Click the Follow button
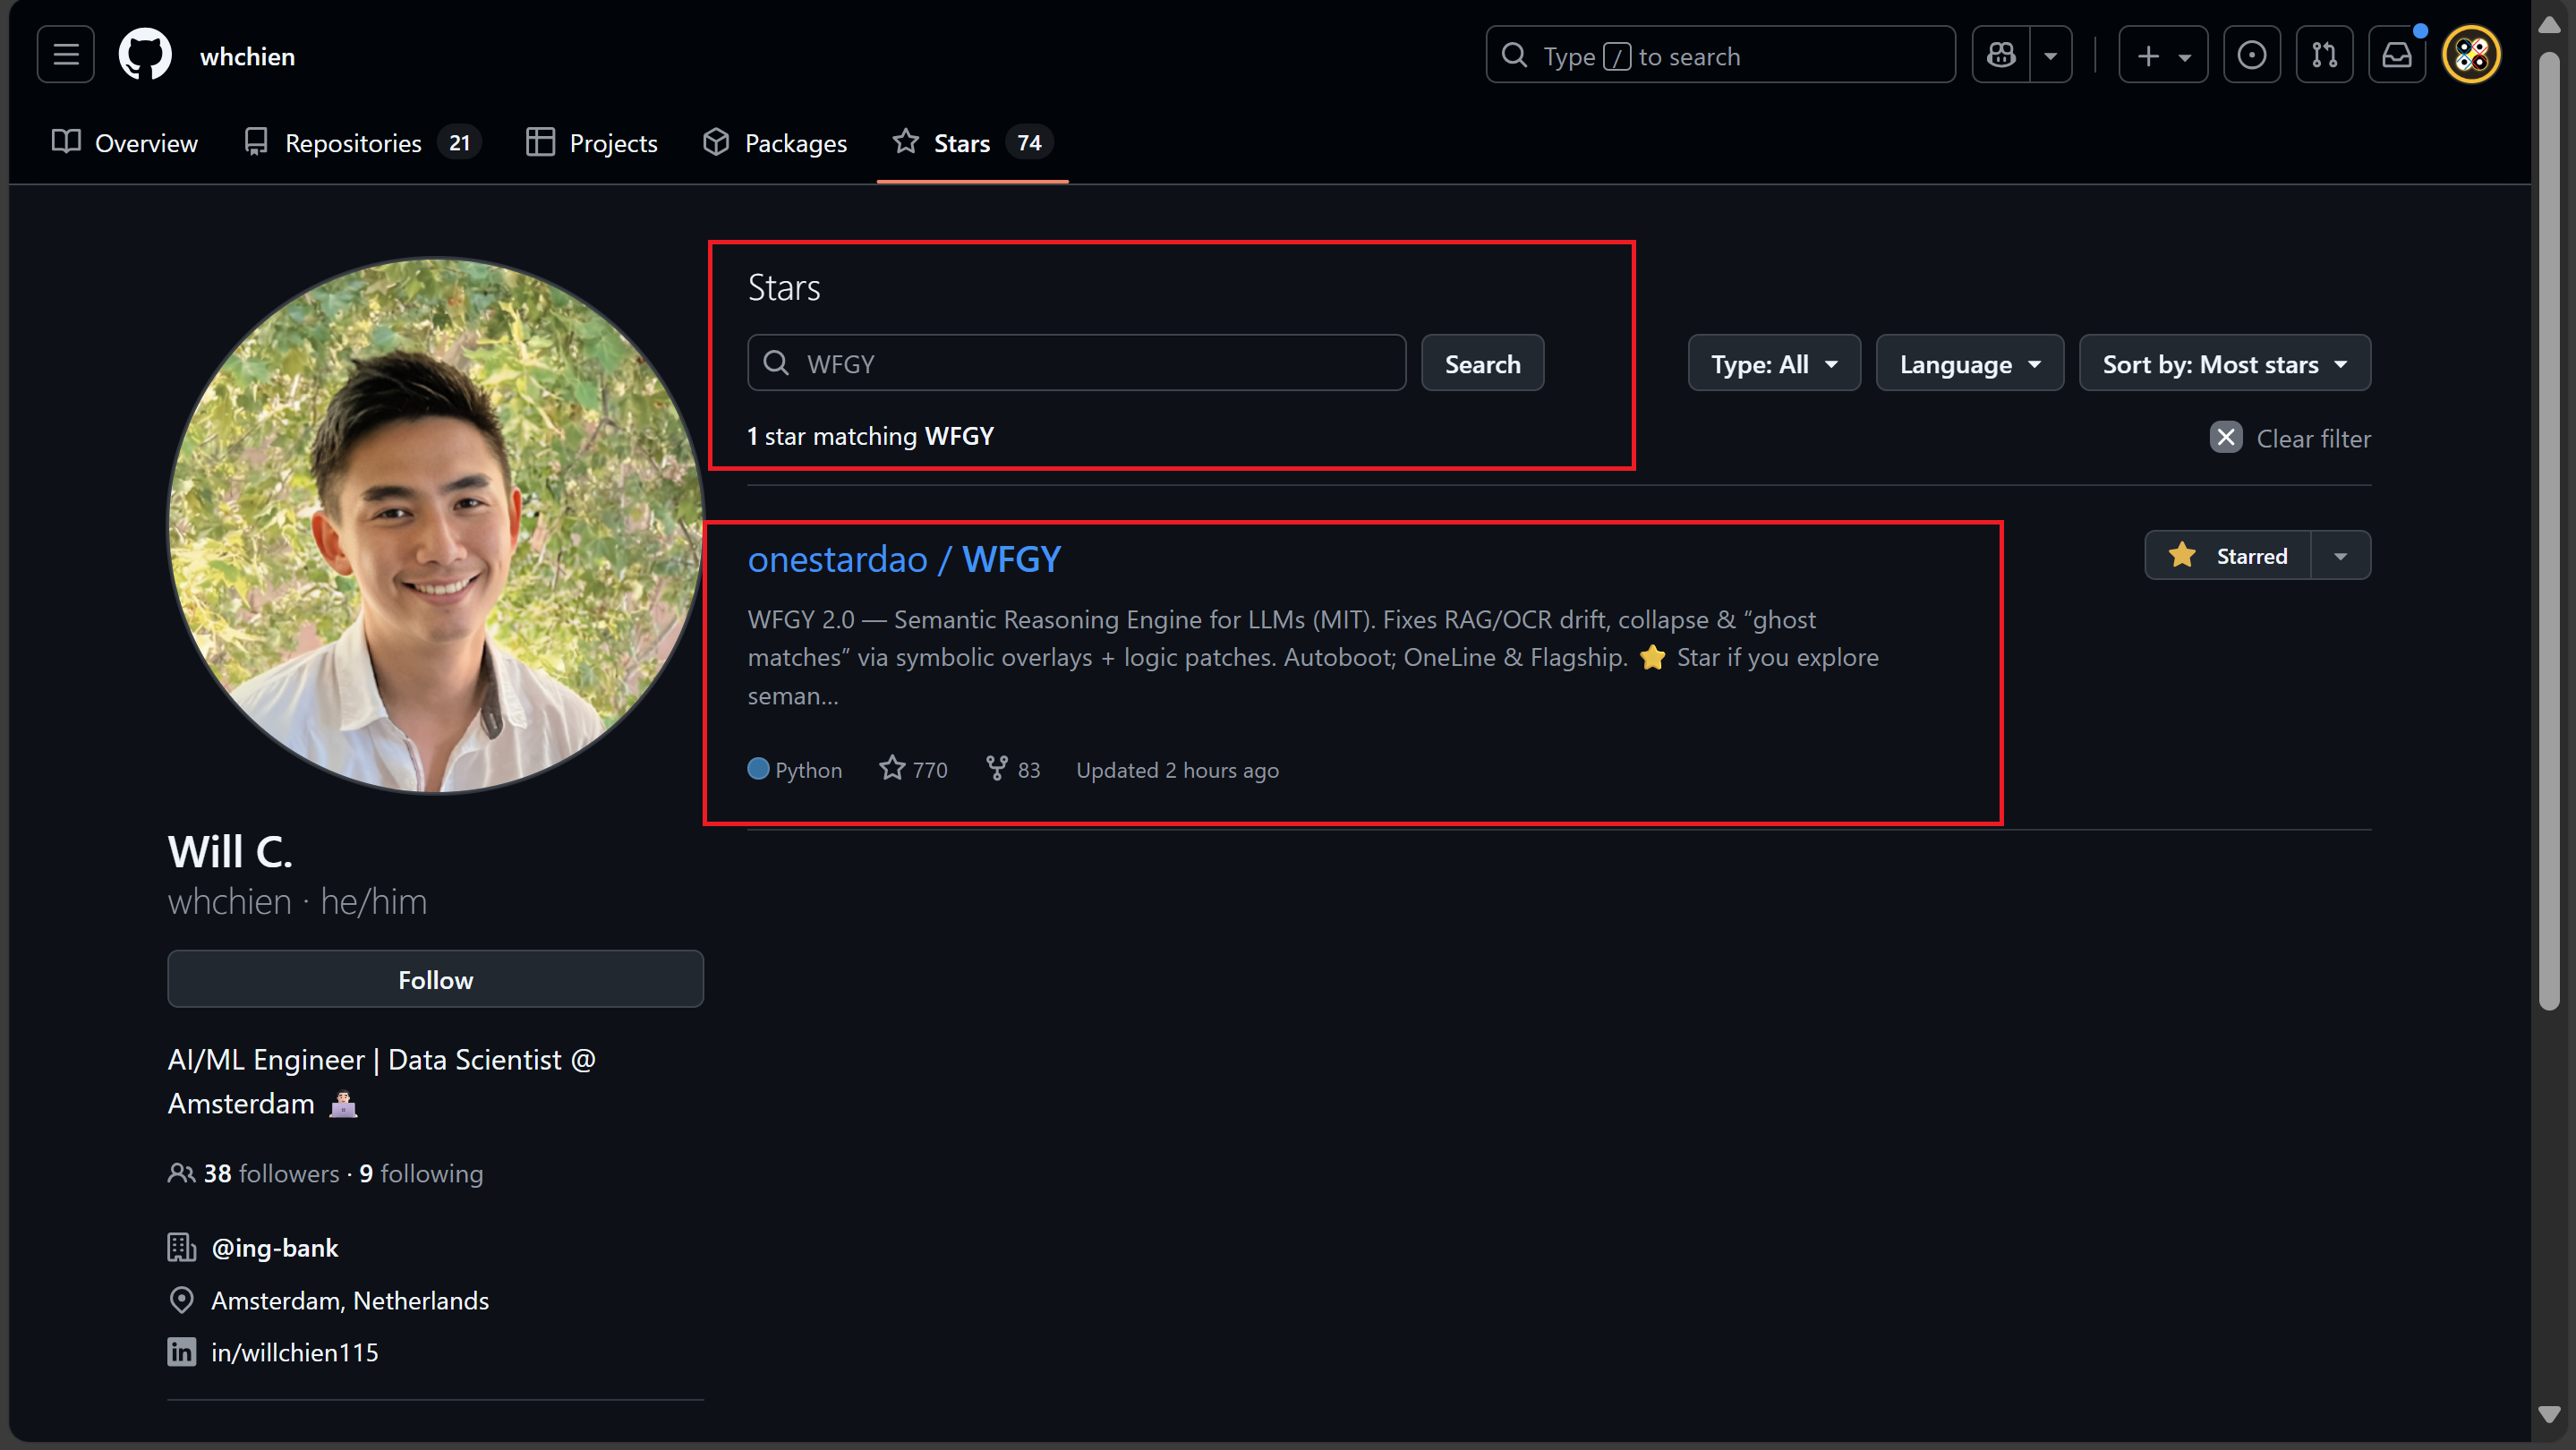This screenshot has height=1450, width=2576. point(435,979)
